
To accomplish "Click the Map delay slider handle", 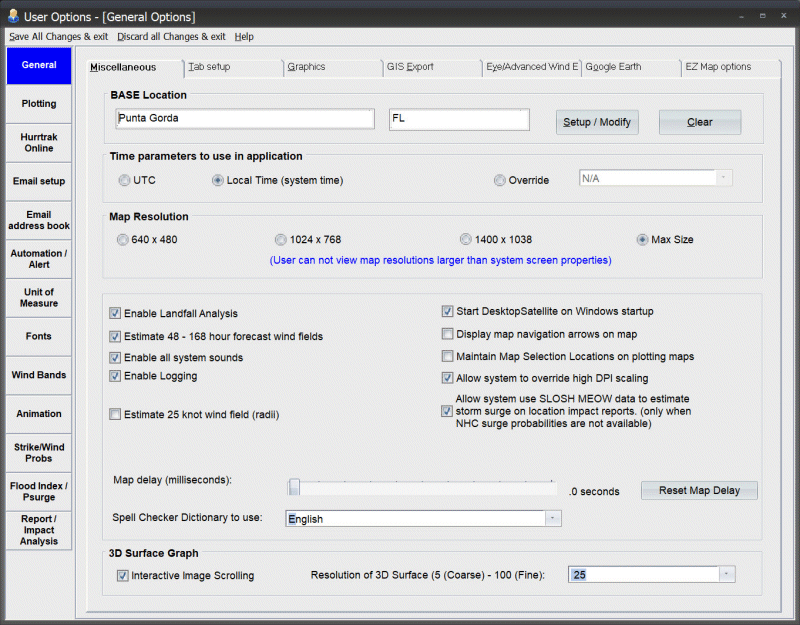I will (294, 487).
